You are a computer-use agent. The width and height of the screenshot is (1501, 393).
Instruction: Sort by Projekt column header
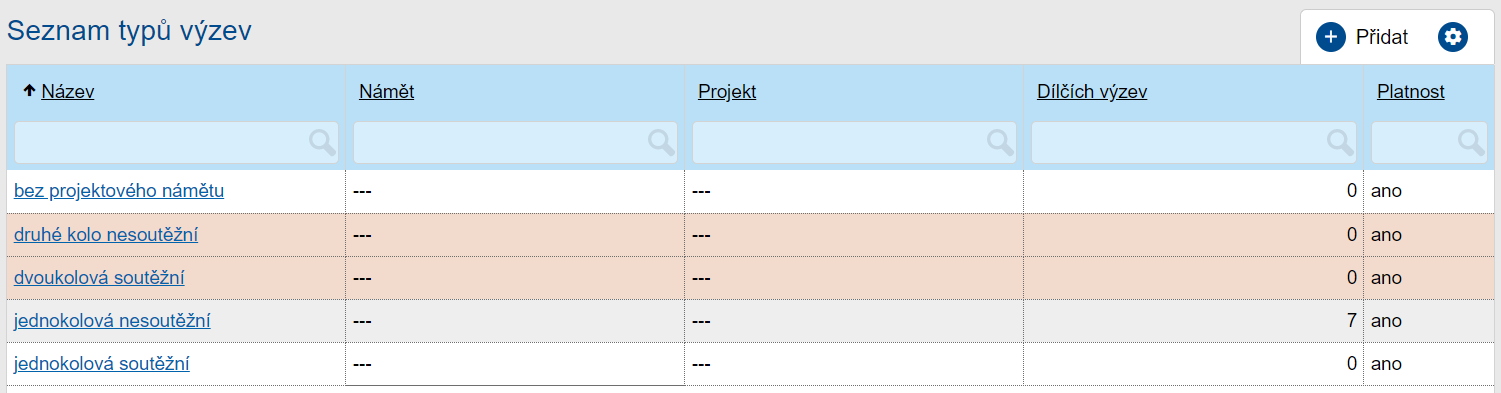(x=727, y=92)
